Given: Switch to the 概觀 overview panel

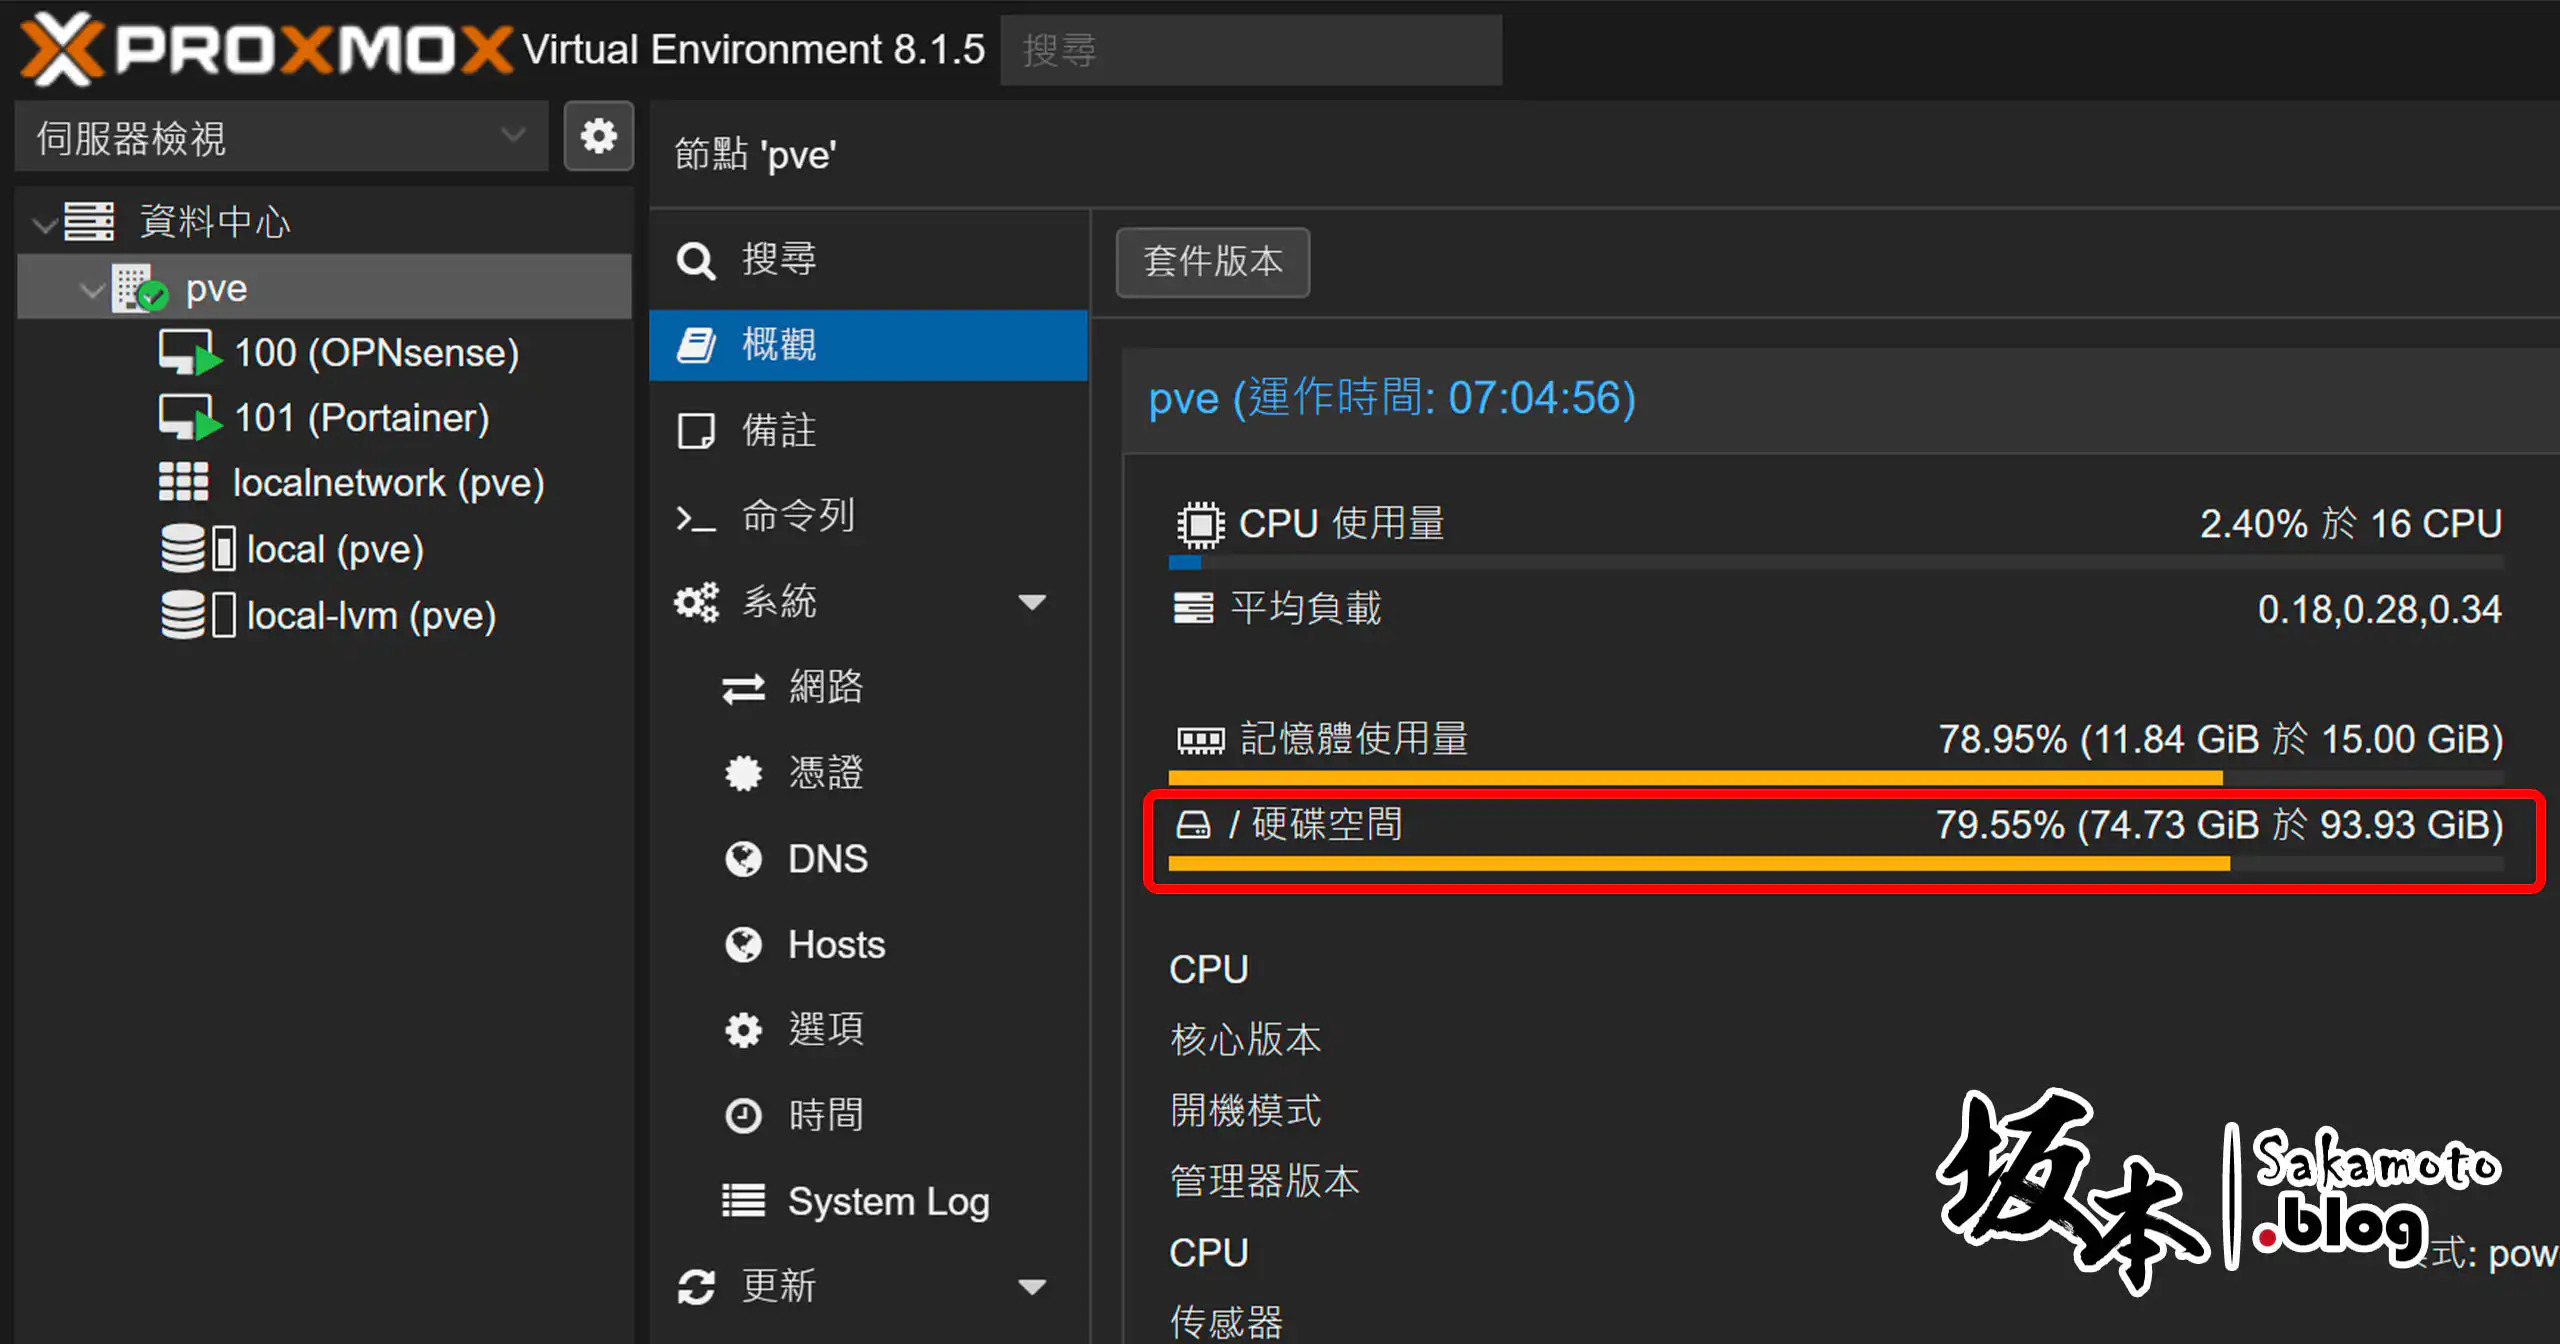Looking at the screenshot, I should tap(781, 344).
